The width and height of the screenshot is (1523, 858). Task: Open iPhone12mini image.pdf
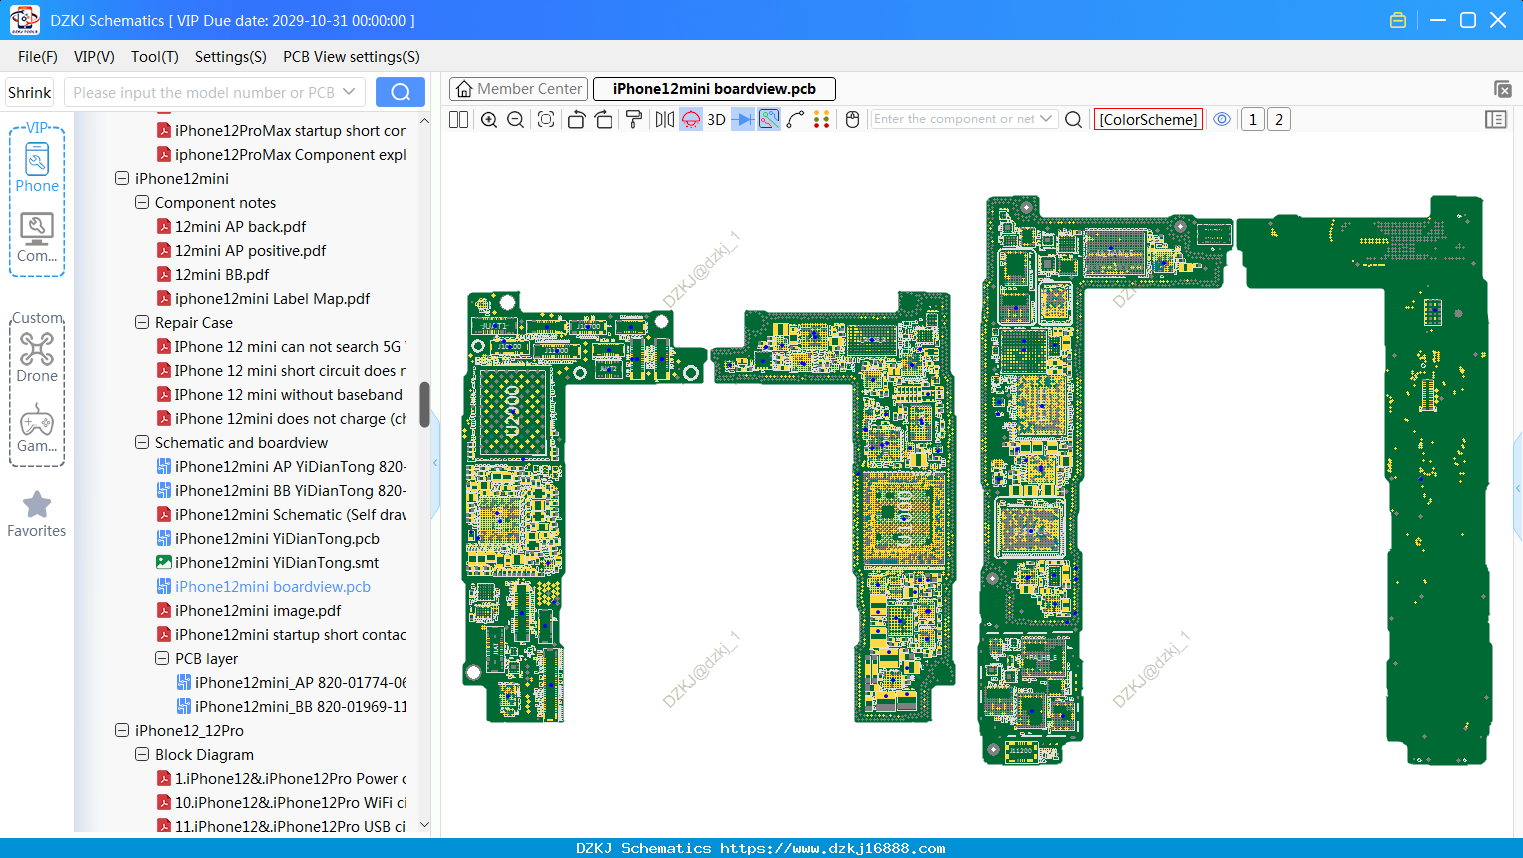[x=258, y=610]
